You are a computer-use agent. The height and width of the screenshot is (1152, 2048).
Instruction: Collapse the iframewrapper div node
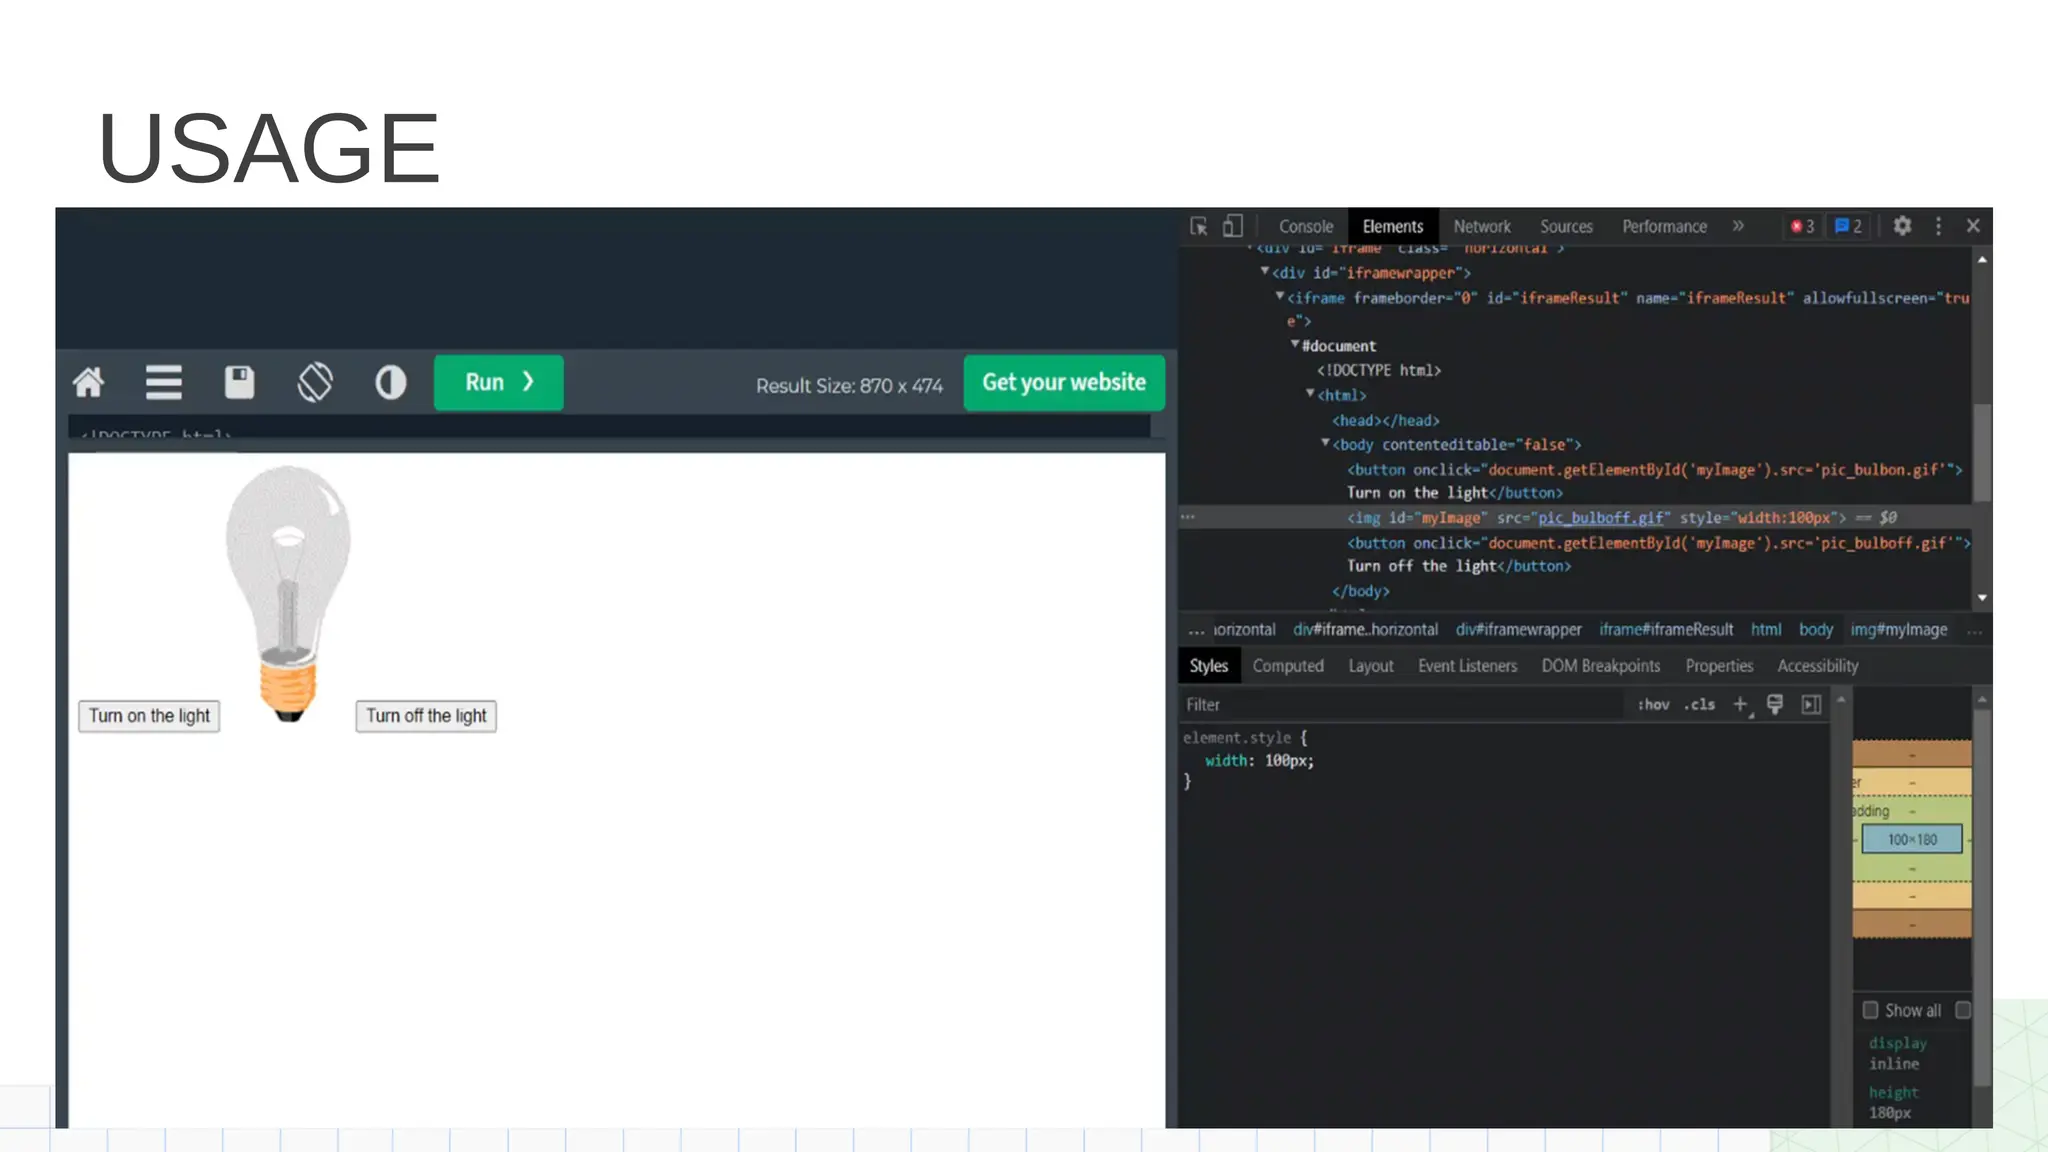[x=1265, y=271]
